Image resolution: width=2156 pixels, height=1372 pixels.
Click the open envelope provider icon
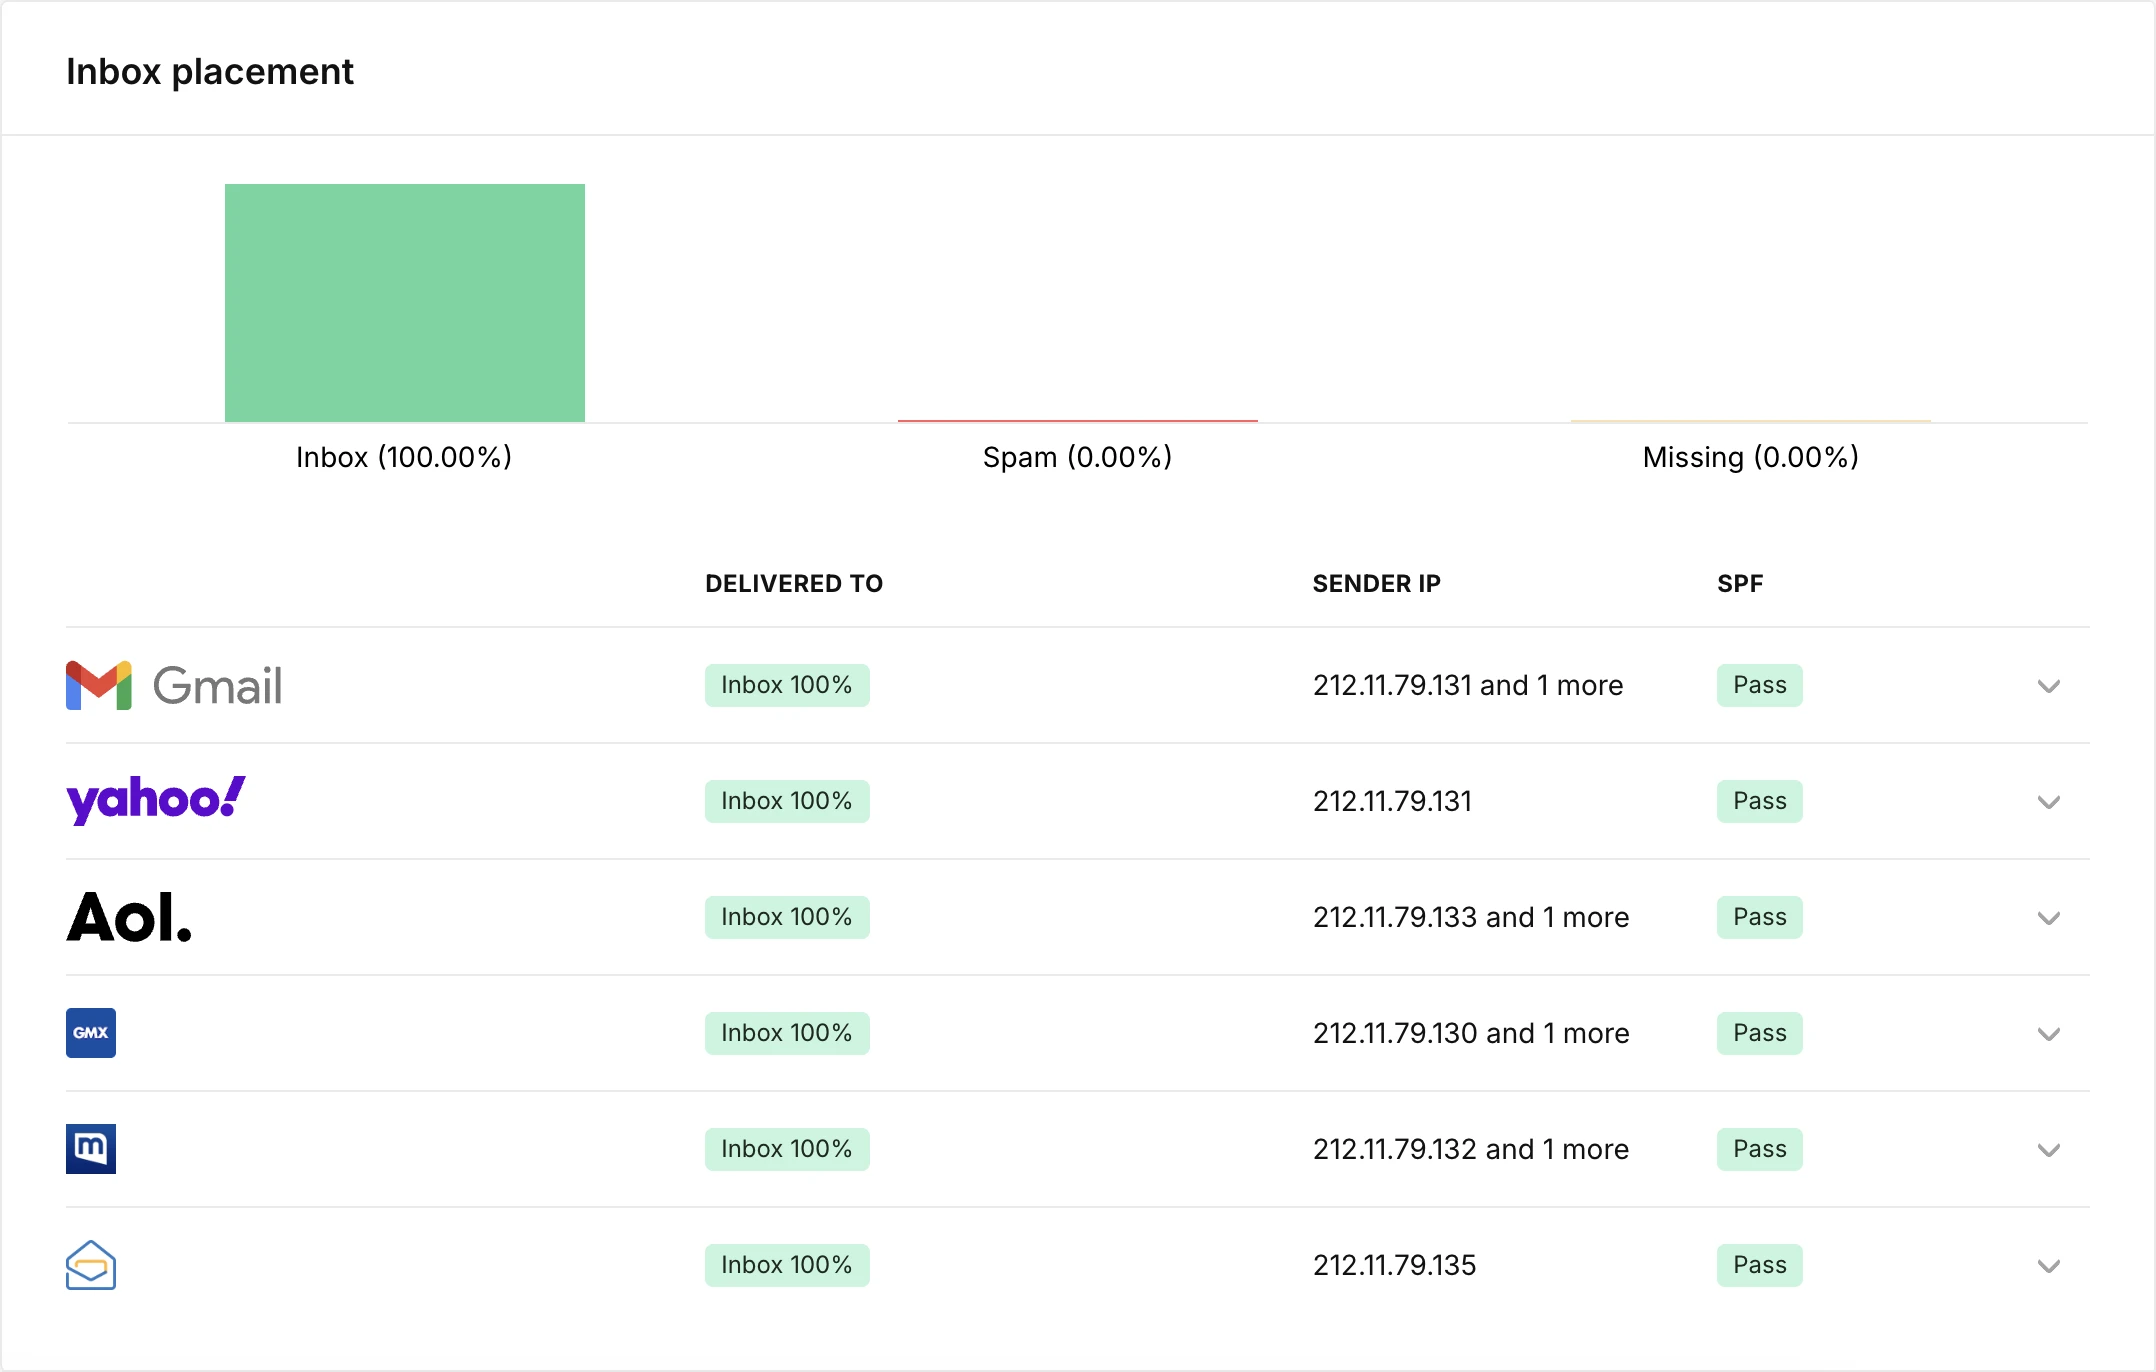(x=91, y=1265)
